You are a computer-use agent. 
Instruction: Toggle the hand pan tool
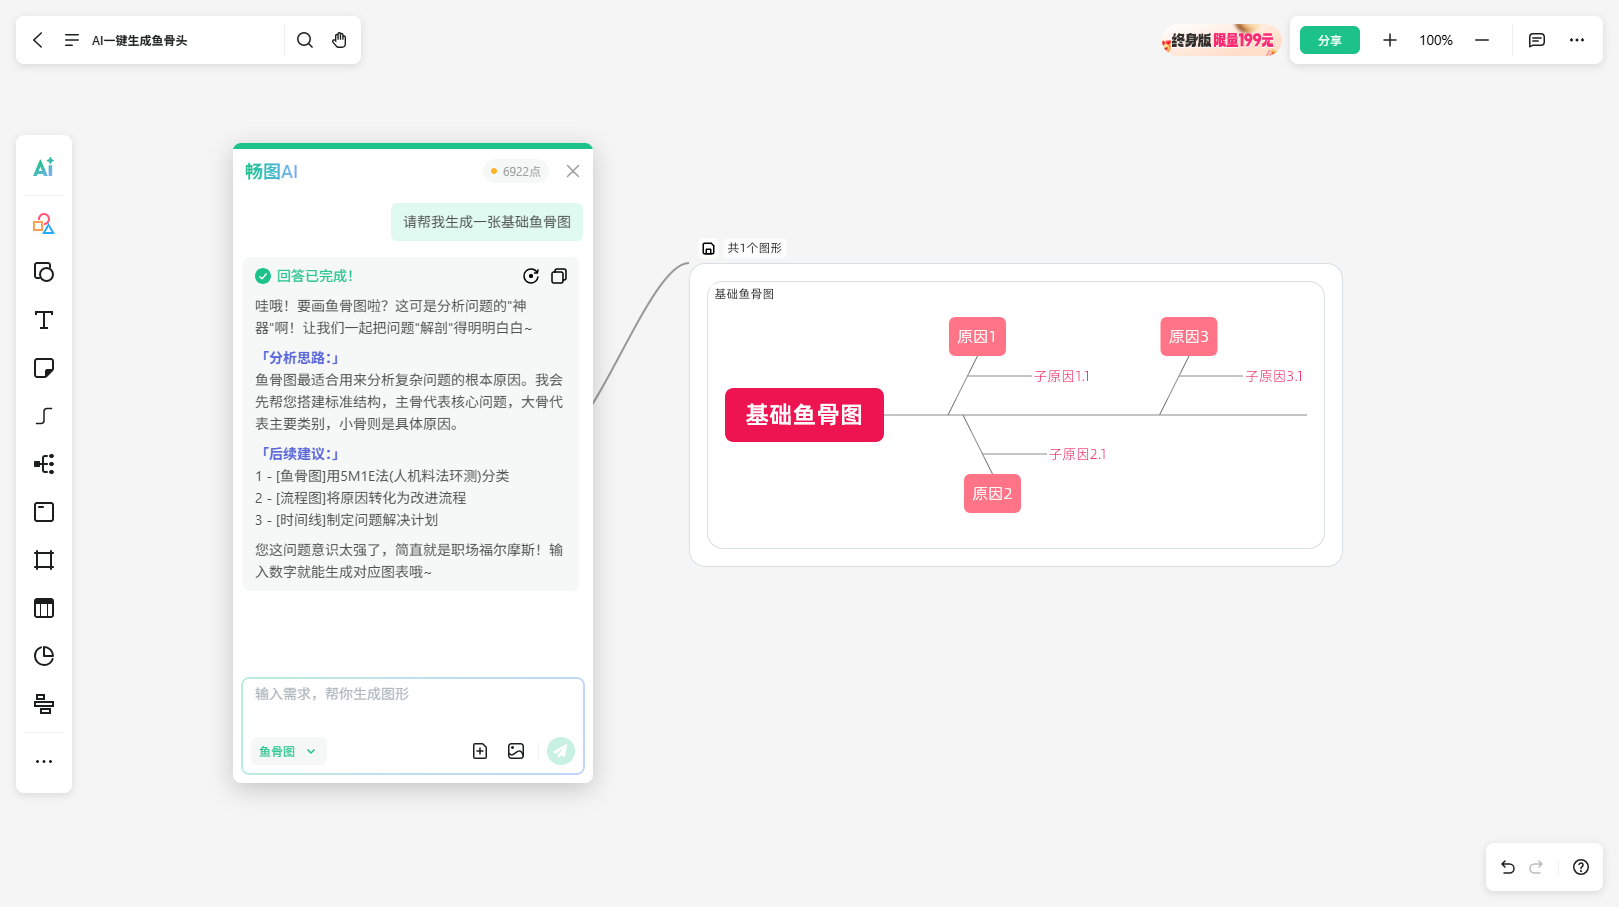point(340,40)
